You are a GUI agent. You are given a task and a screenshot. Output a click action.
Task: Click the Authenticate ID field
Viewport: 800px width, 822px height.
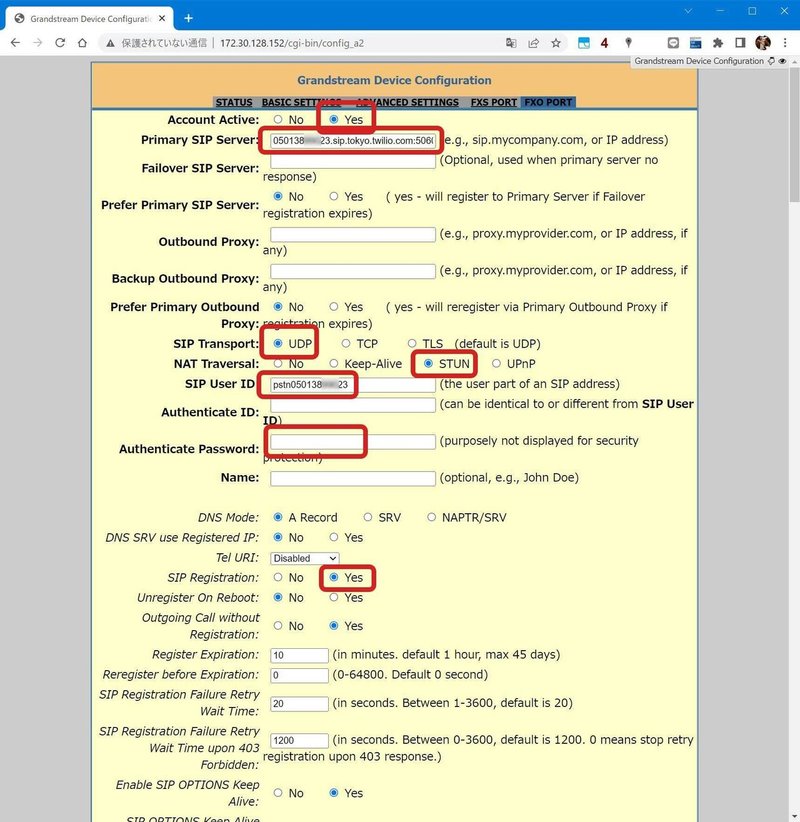353,405
